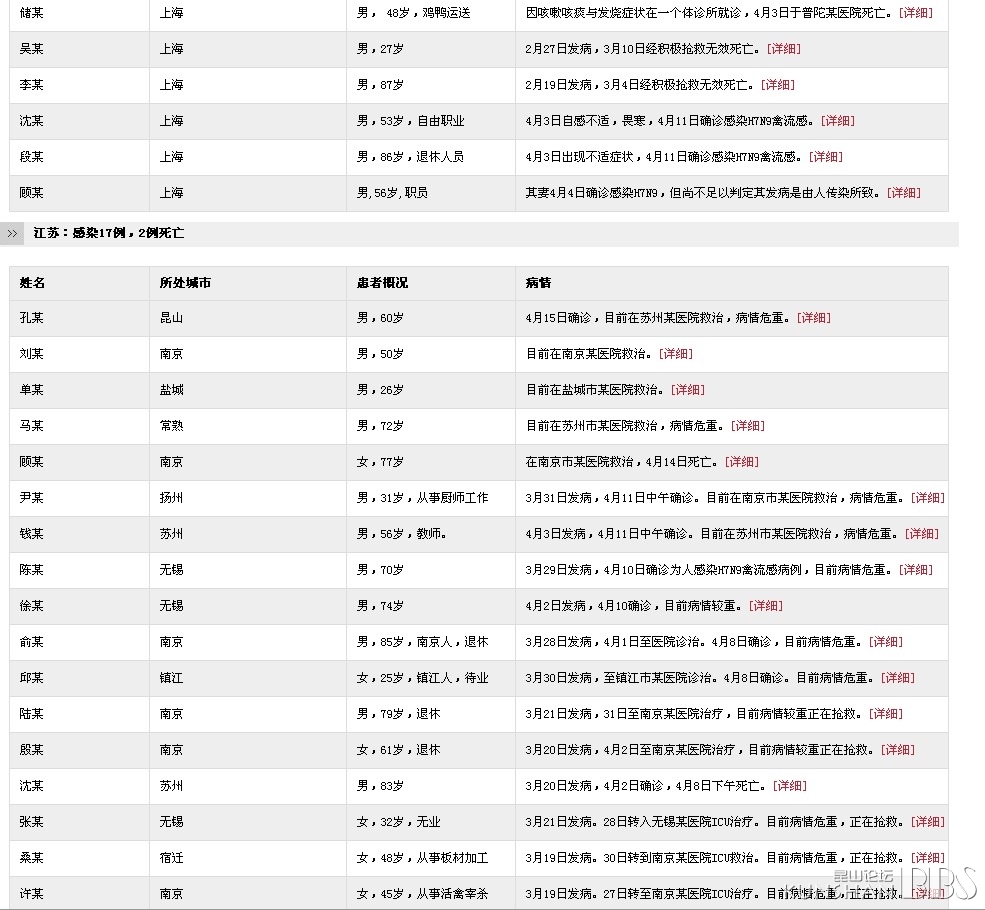
Task: Open 详细 link for 刘某, 南京
Action: 675,354
